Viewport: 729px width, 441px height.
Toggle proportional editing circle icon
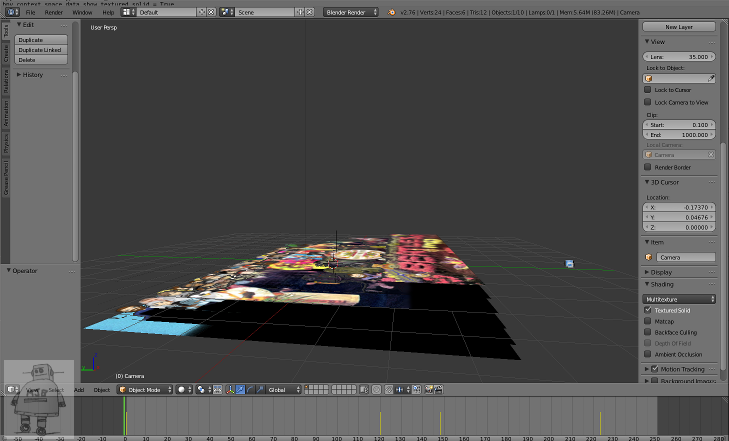377,389
